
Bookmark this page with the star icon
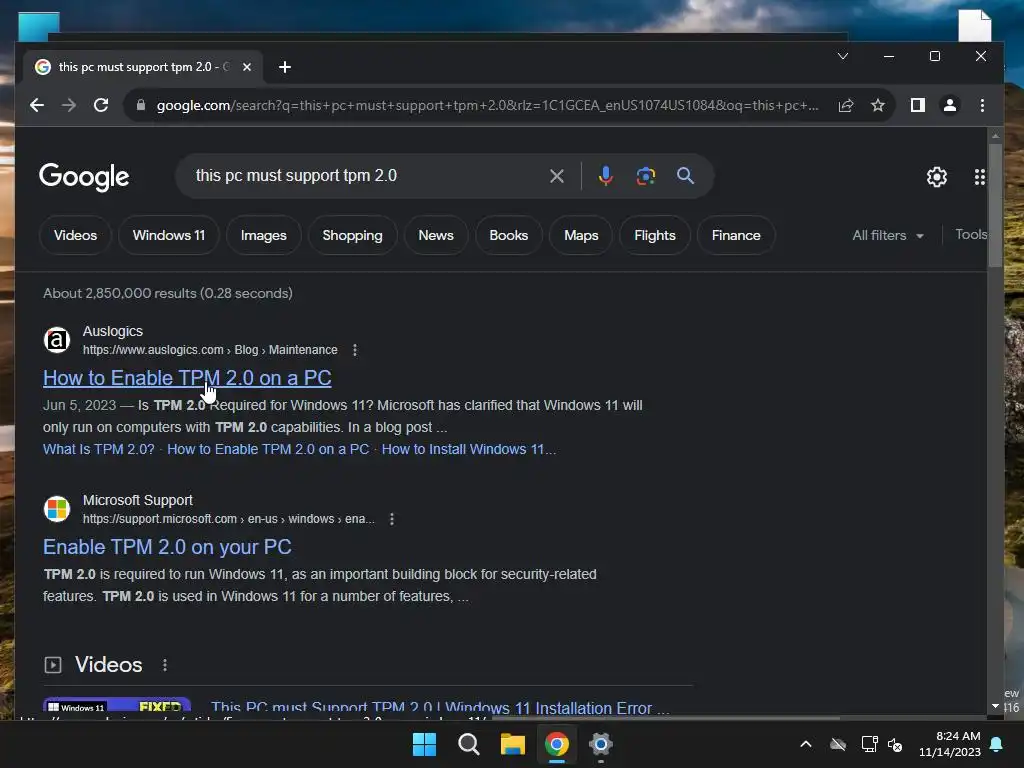(878, 105)
